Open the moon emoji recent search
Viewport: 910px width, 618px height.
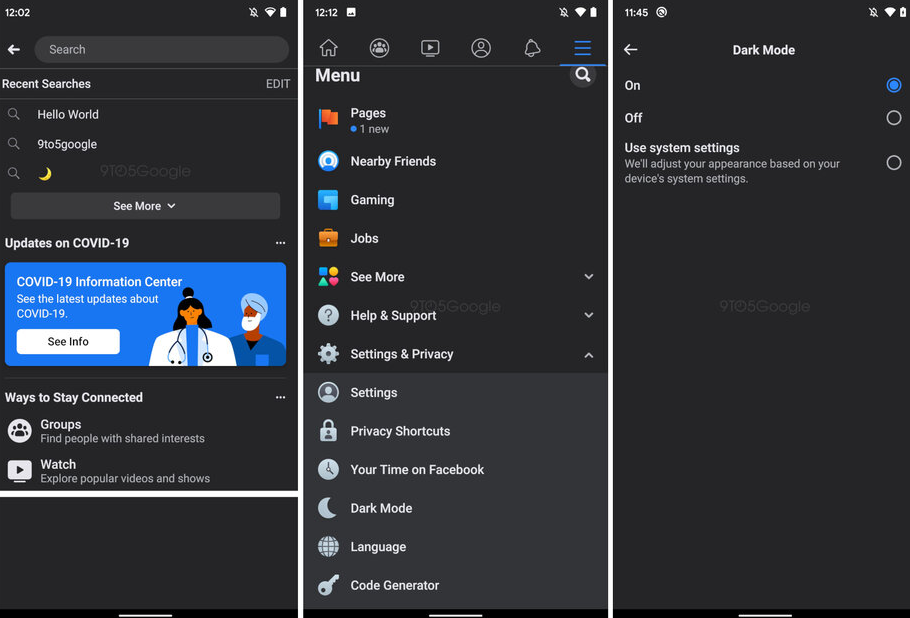[45, 174]
